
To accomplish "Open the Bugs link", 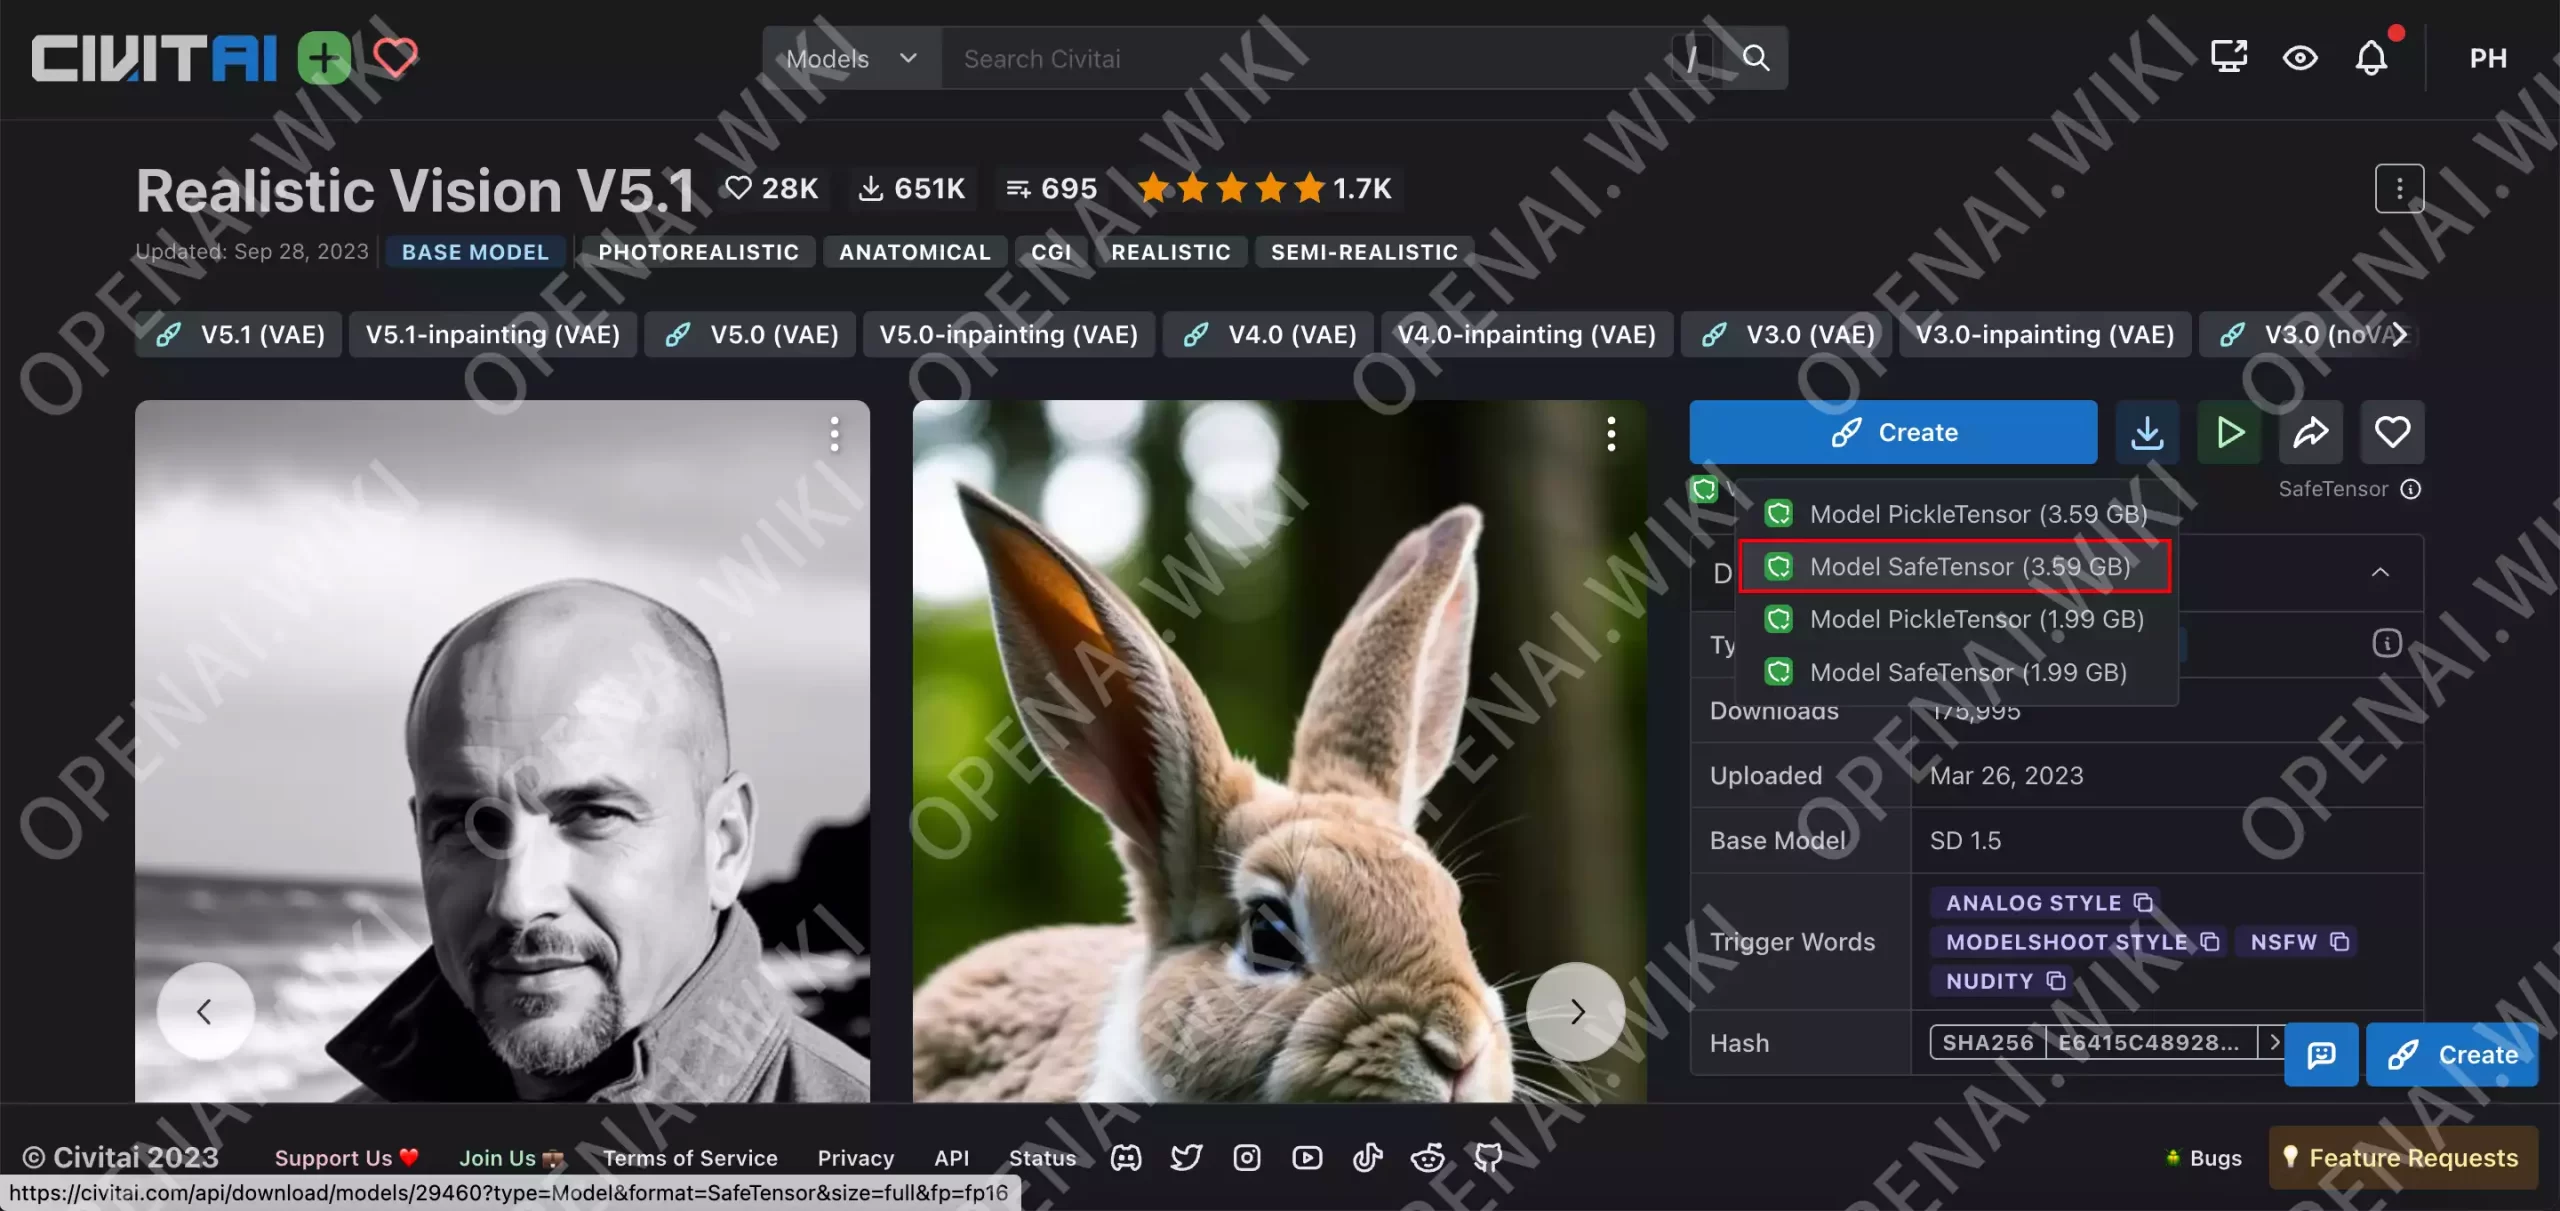I will [2204, 1157].
